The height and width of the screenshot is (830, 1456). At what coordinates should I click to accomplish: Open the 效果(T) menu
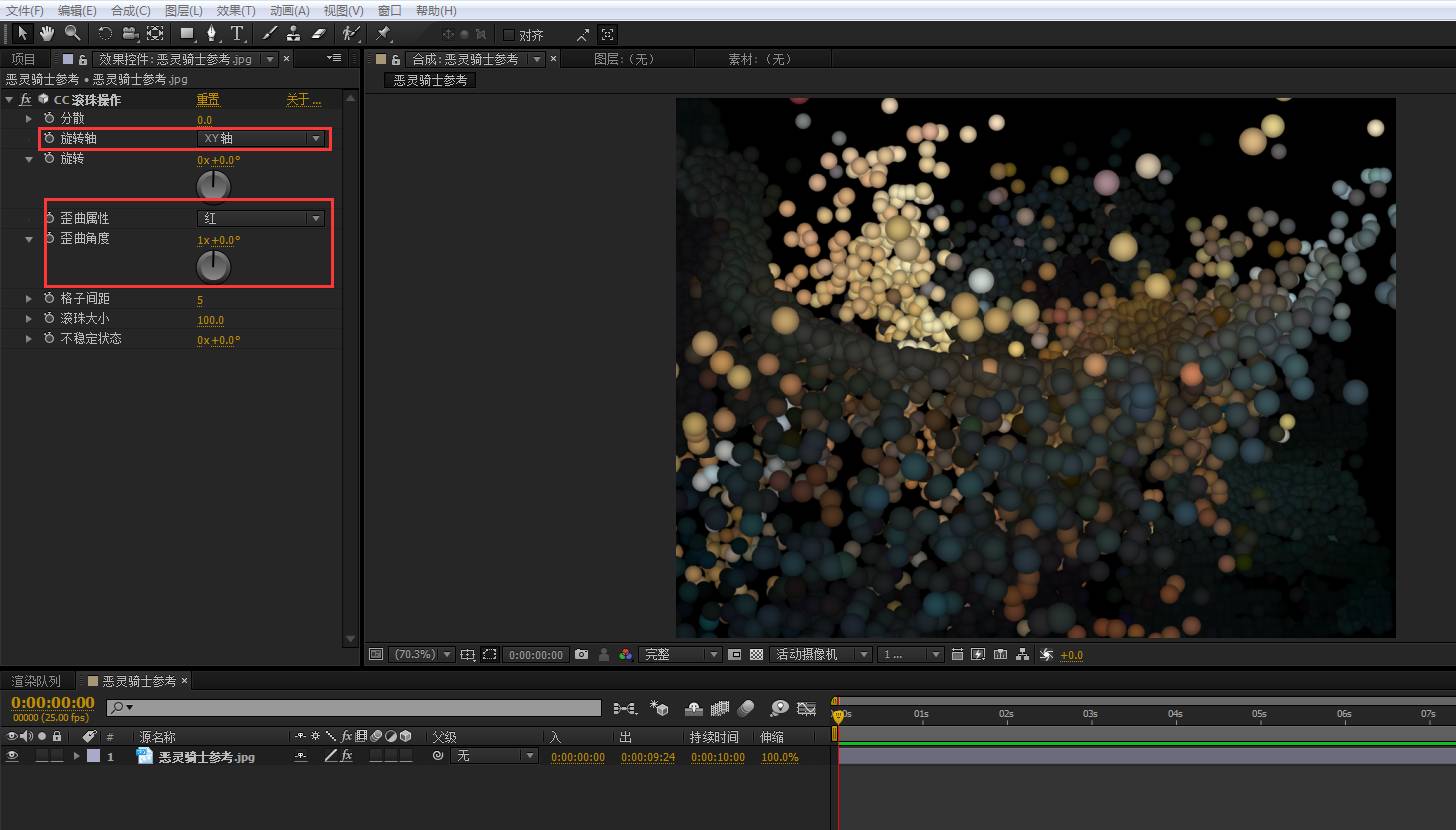coord(235,10)
